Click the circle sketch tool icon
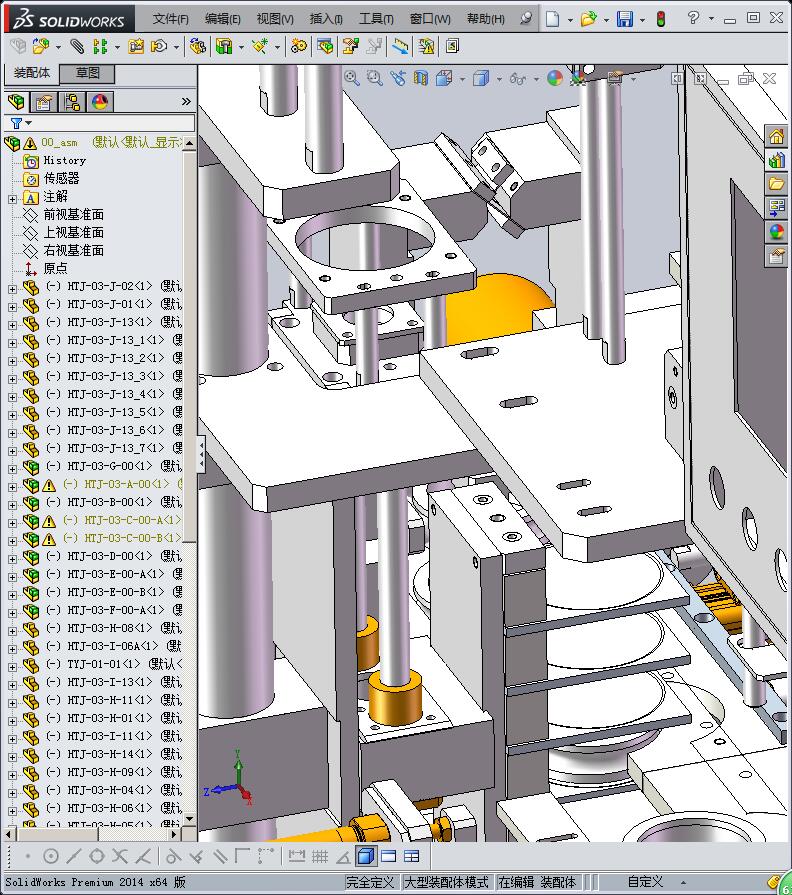 [x=51, y=856]
